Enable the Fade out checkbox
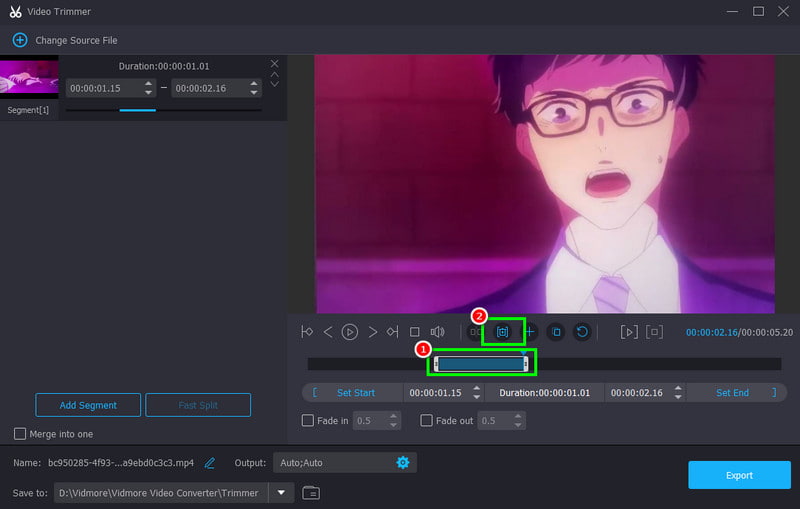 [426, 420]
